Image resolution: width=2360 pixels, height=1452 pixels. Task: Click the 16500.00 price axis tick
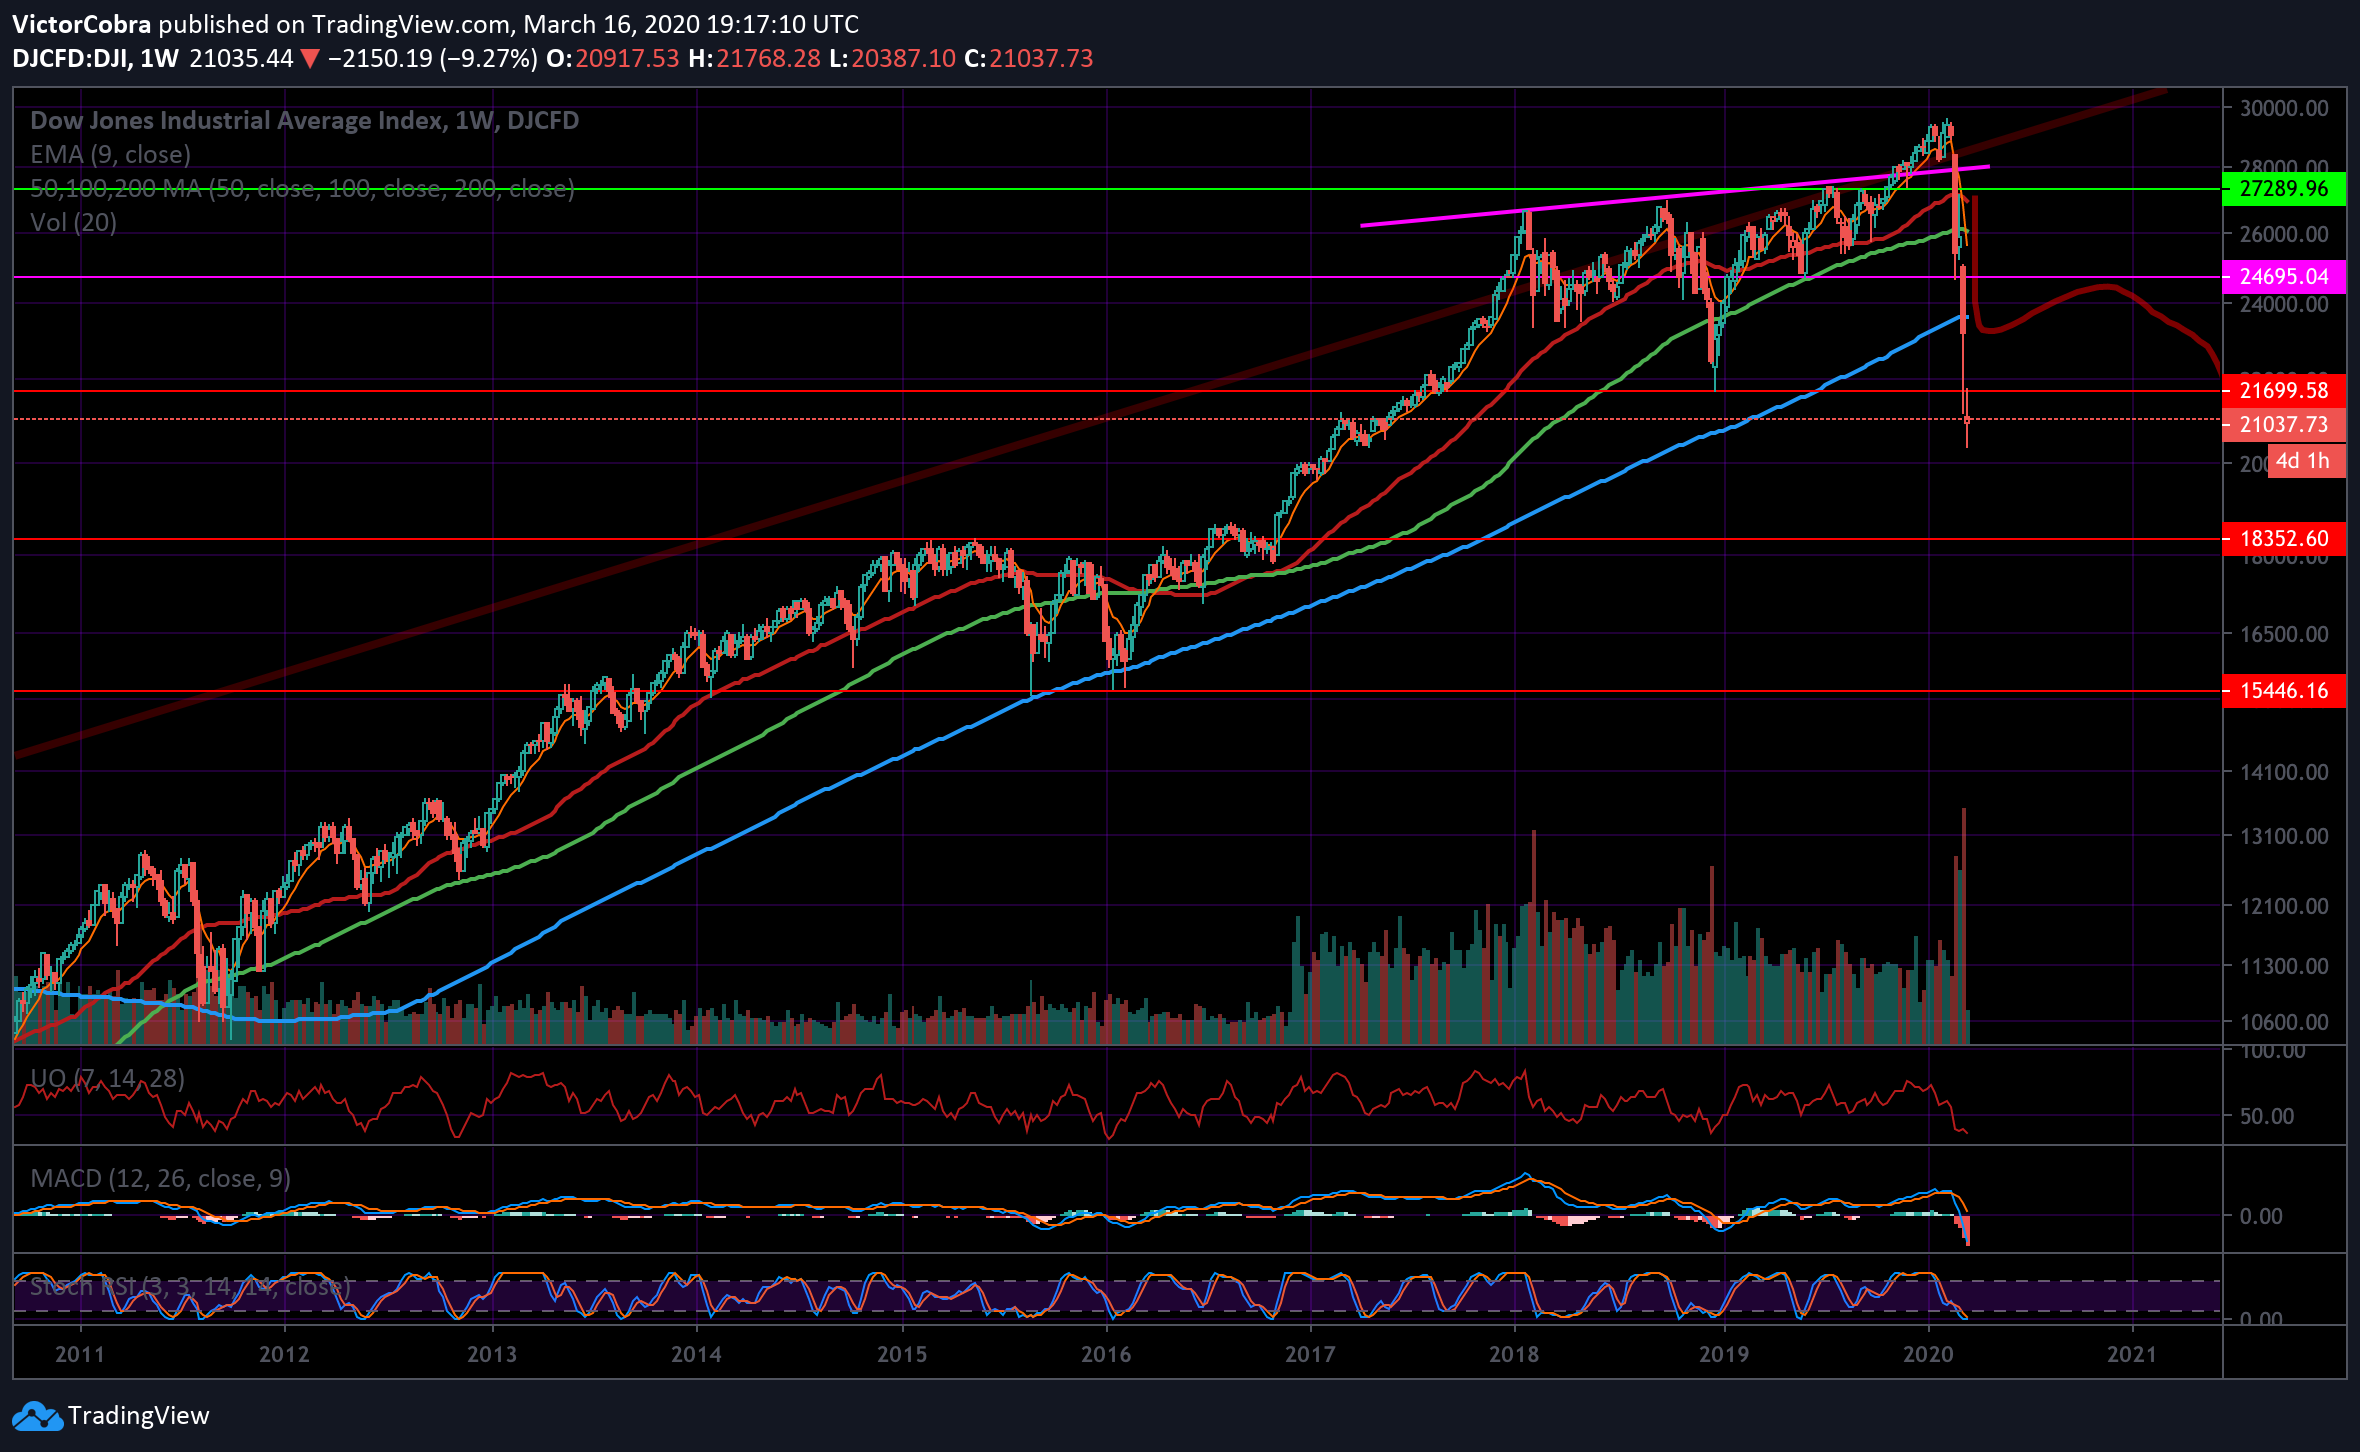click(x=2284, y=634)
